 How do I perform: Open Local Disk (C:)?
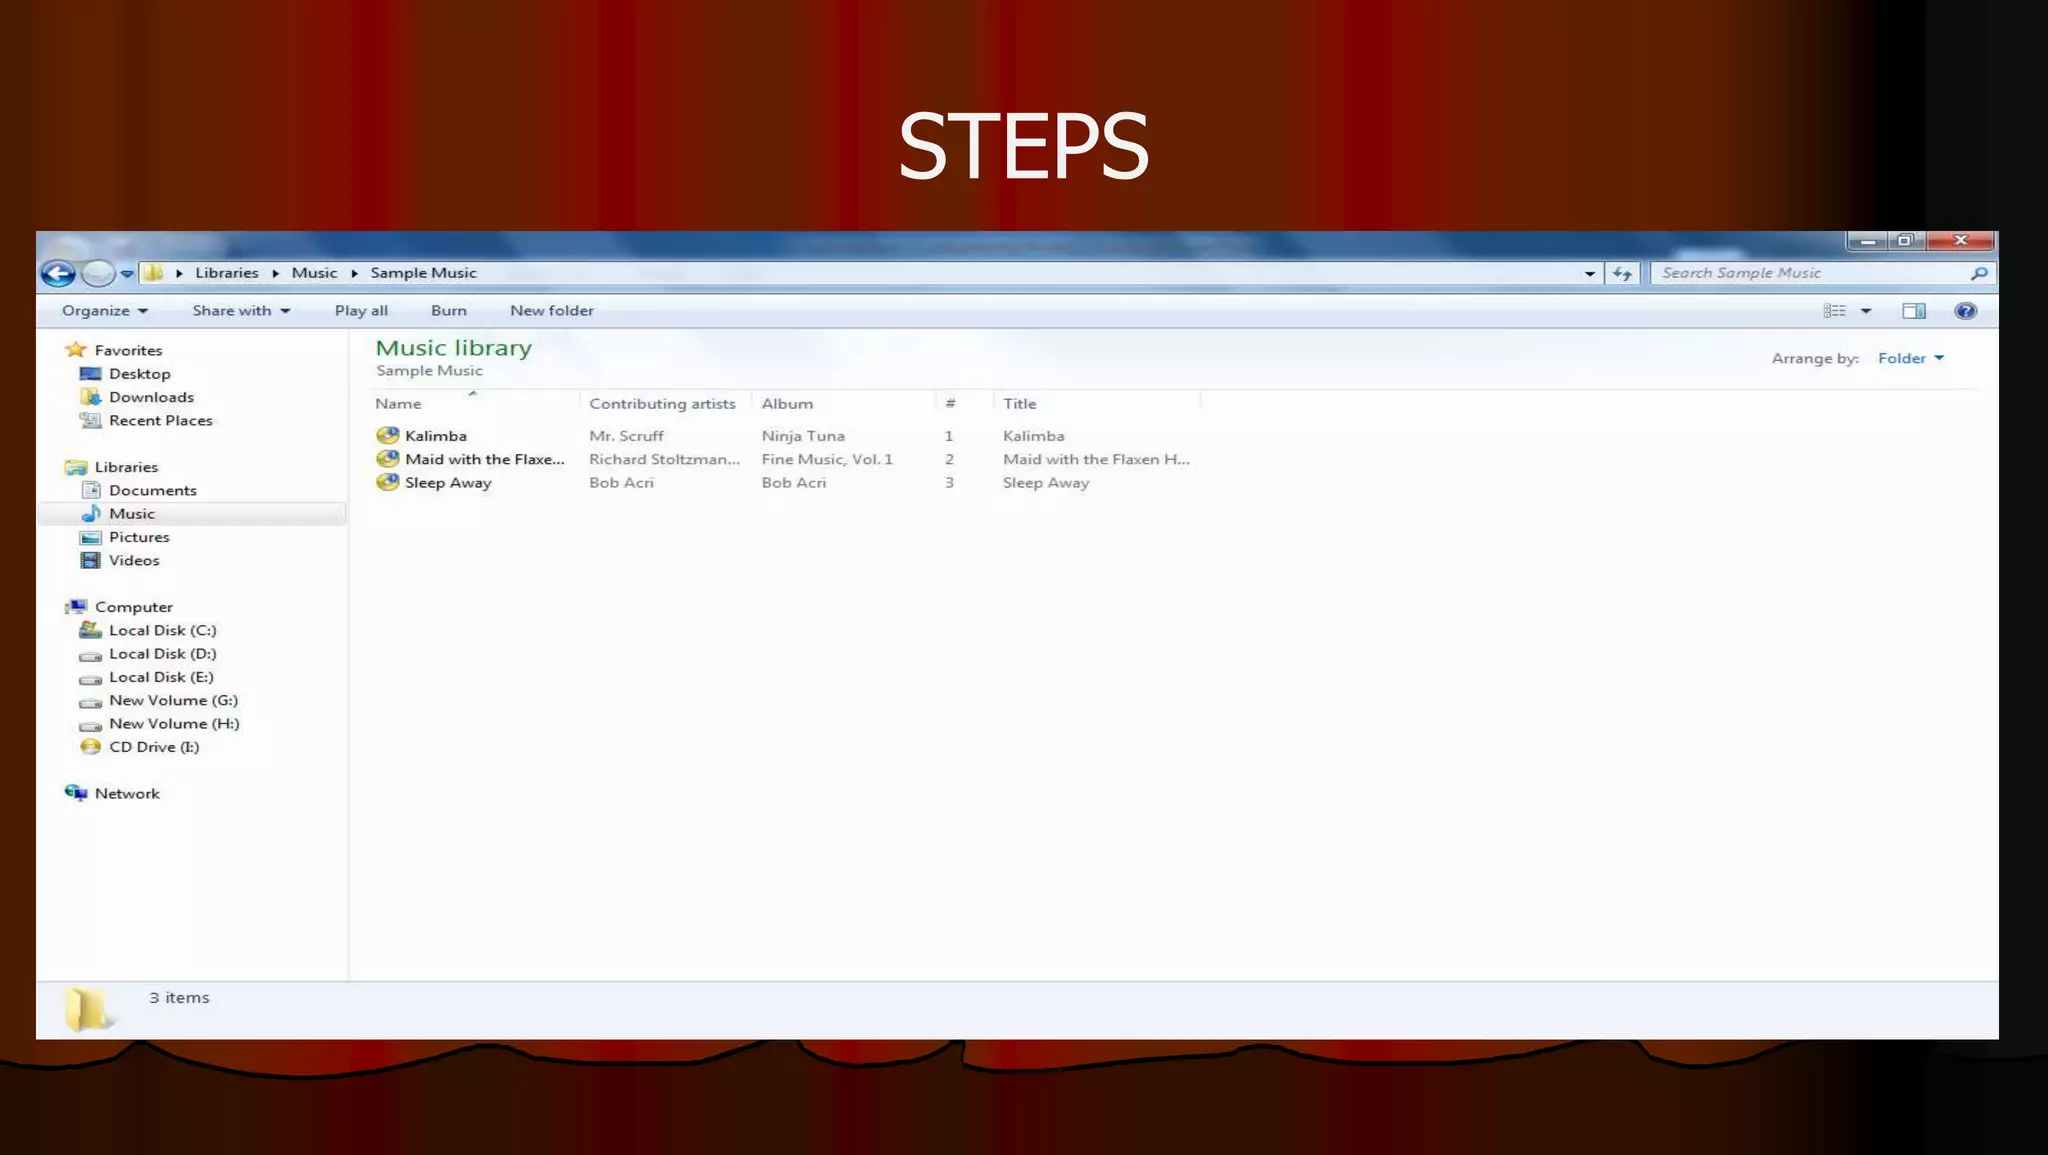pyautogui.click(x=163, y=630)
